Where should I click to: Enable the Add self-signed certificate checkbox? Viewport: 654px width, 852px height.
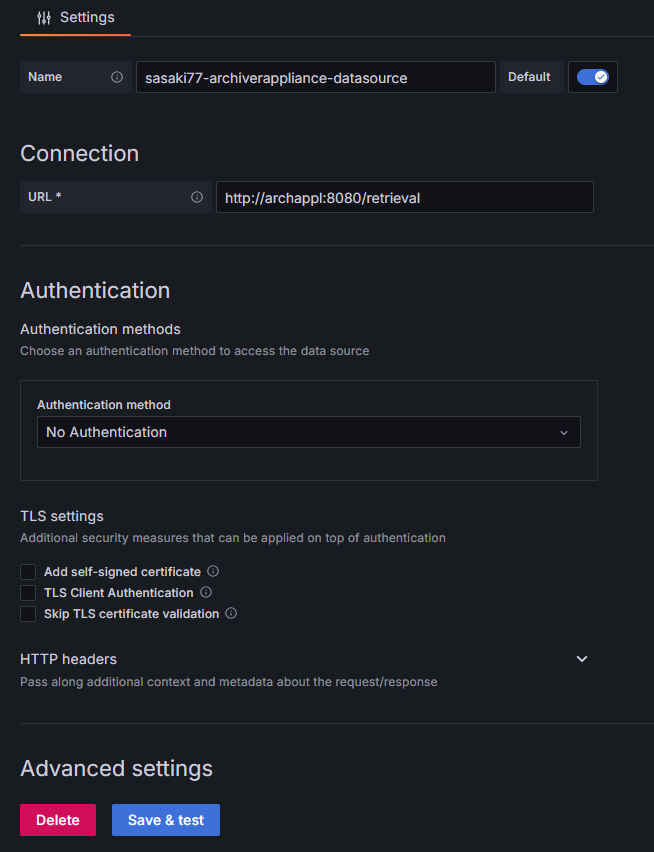tap(27, 571)
